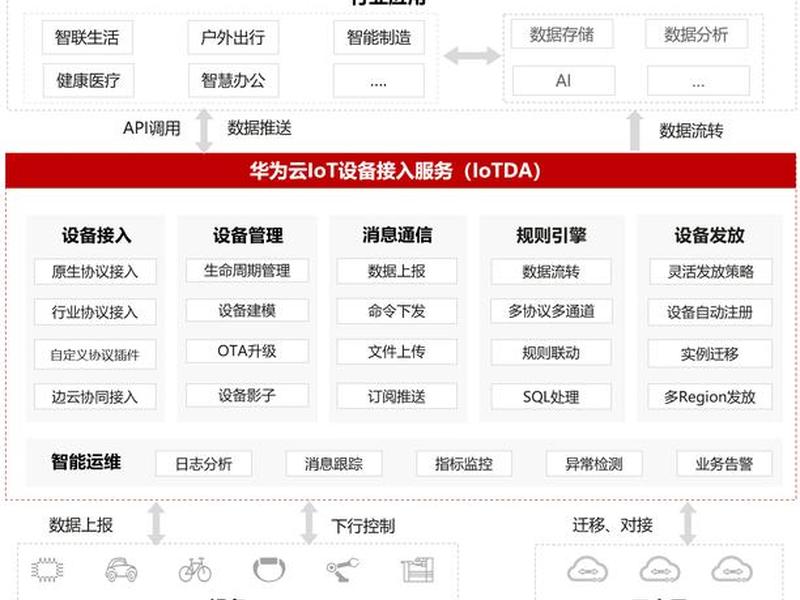
Task: Click the 异常检测 box
Action: [594, 464]
